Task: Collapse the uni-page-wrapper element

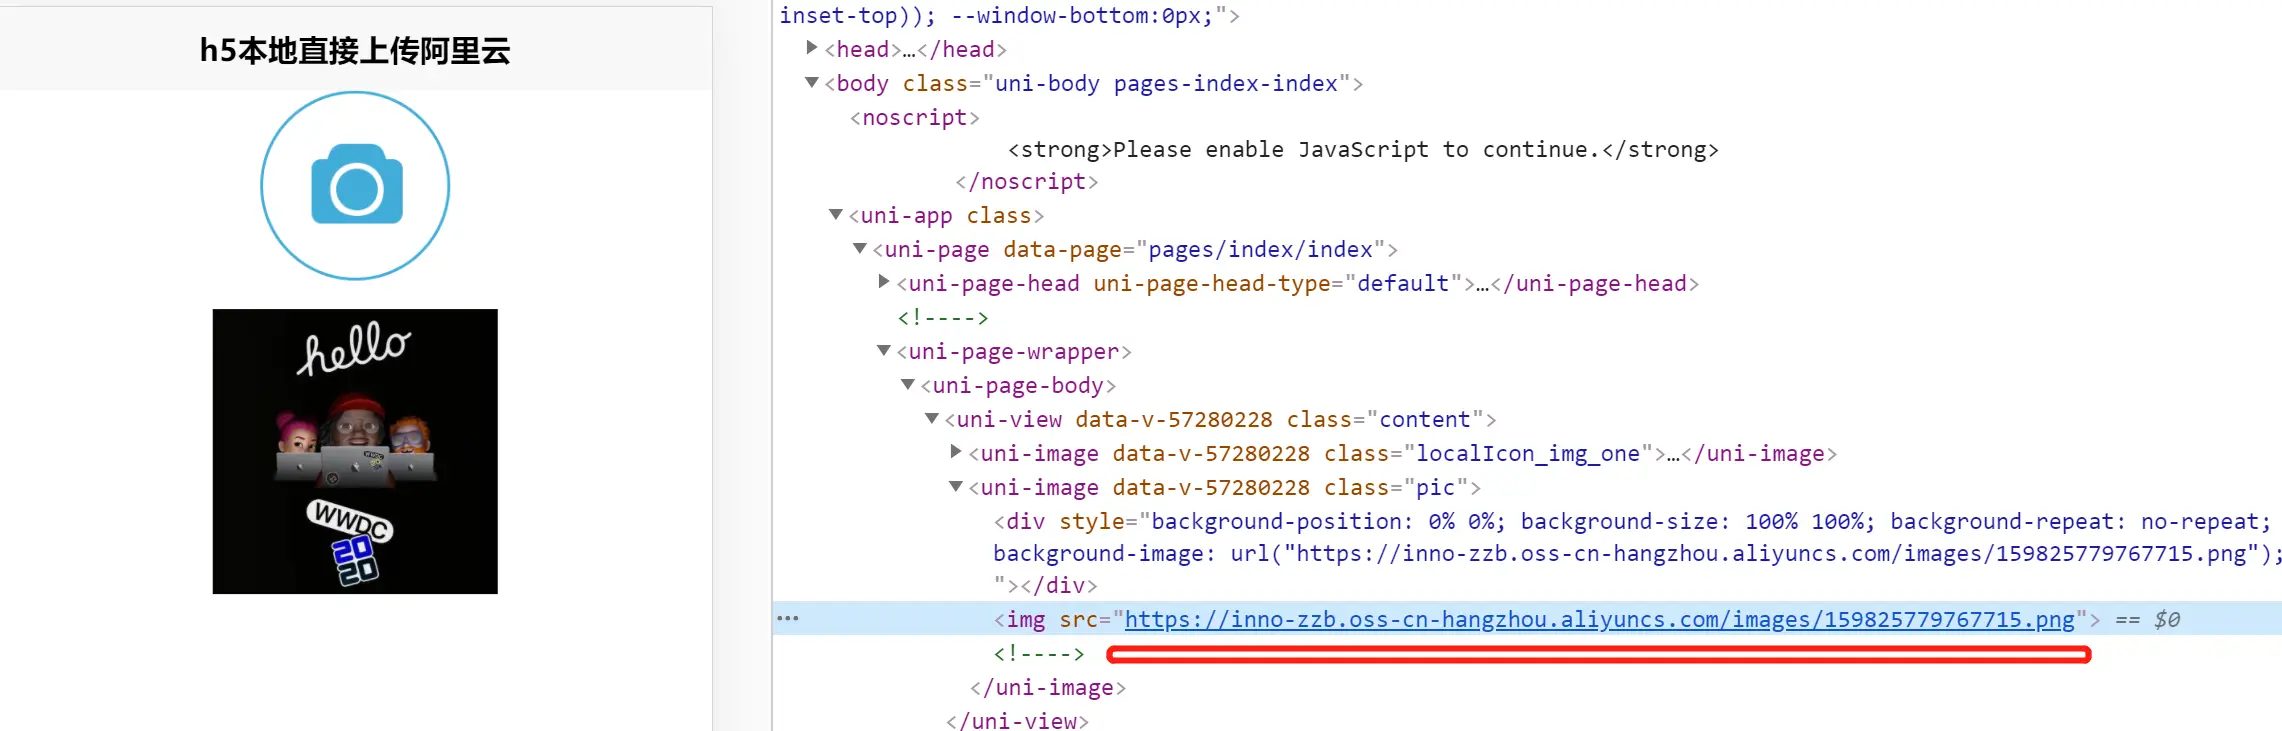Action: click(884, 350)
